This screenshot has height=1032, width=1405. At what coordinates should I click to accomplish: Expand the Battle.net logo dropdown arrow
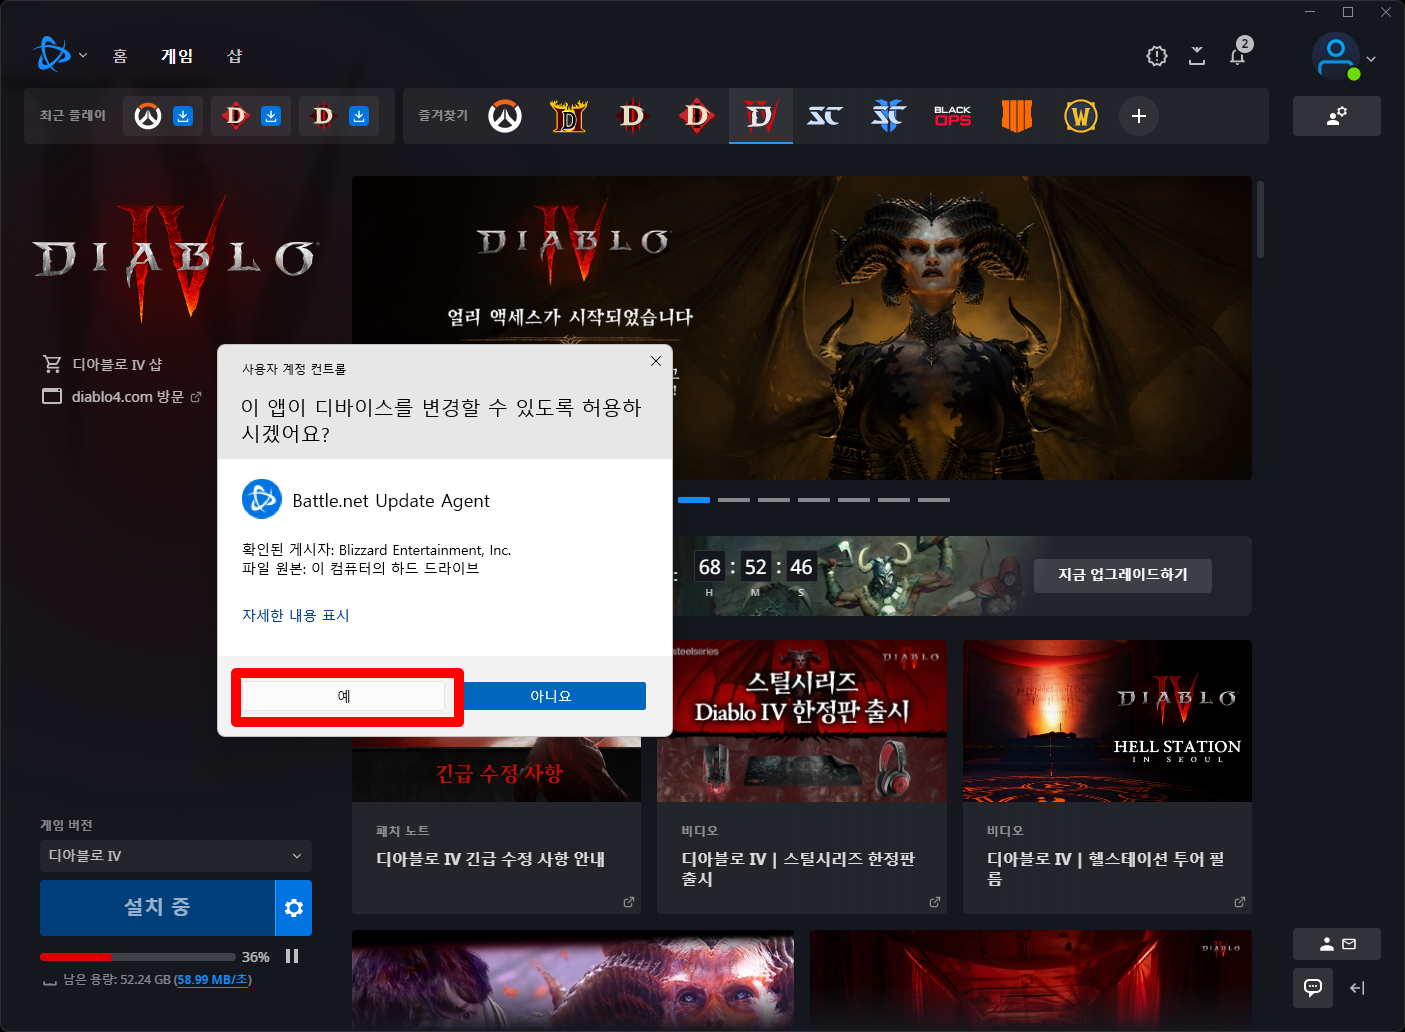(83, 56)
